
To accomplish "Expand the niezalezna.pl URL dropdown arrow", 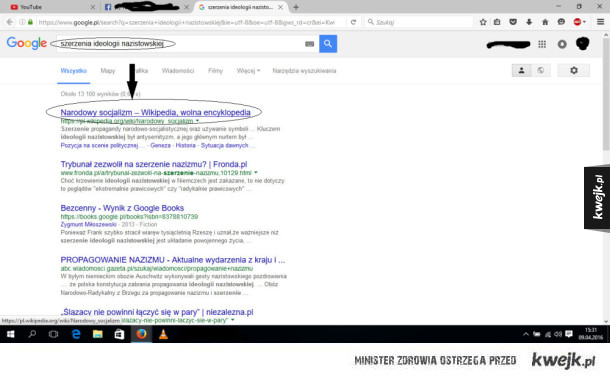I will (233, 320).
